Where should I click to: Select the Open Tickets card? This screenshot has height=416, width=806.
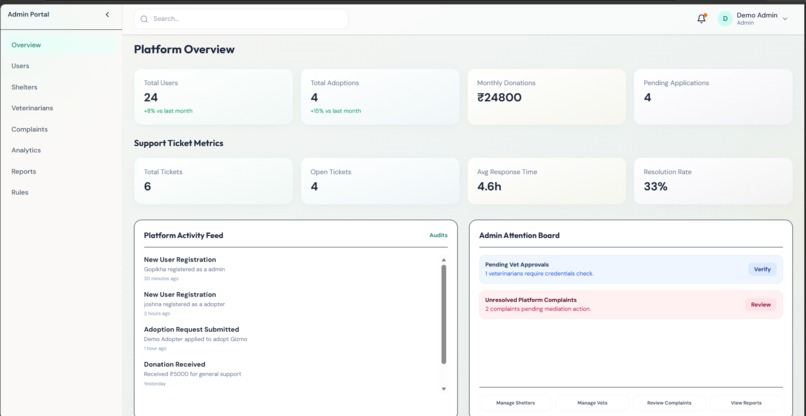point(380,181)
